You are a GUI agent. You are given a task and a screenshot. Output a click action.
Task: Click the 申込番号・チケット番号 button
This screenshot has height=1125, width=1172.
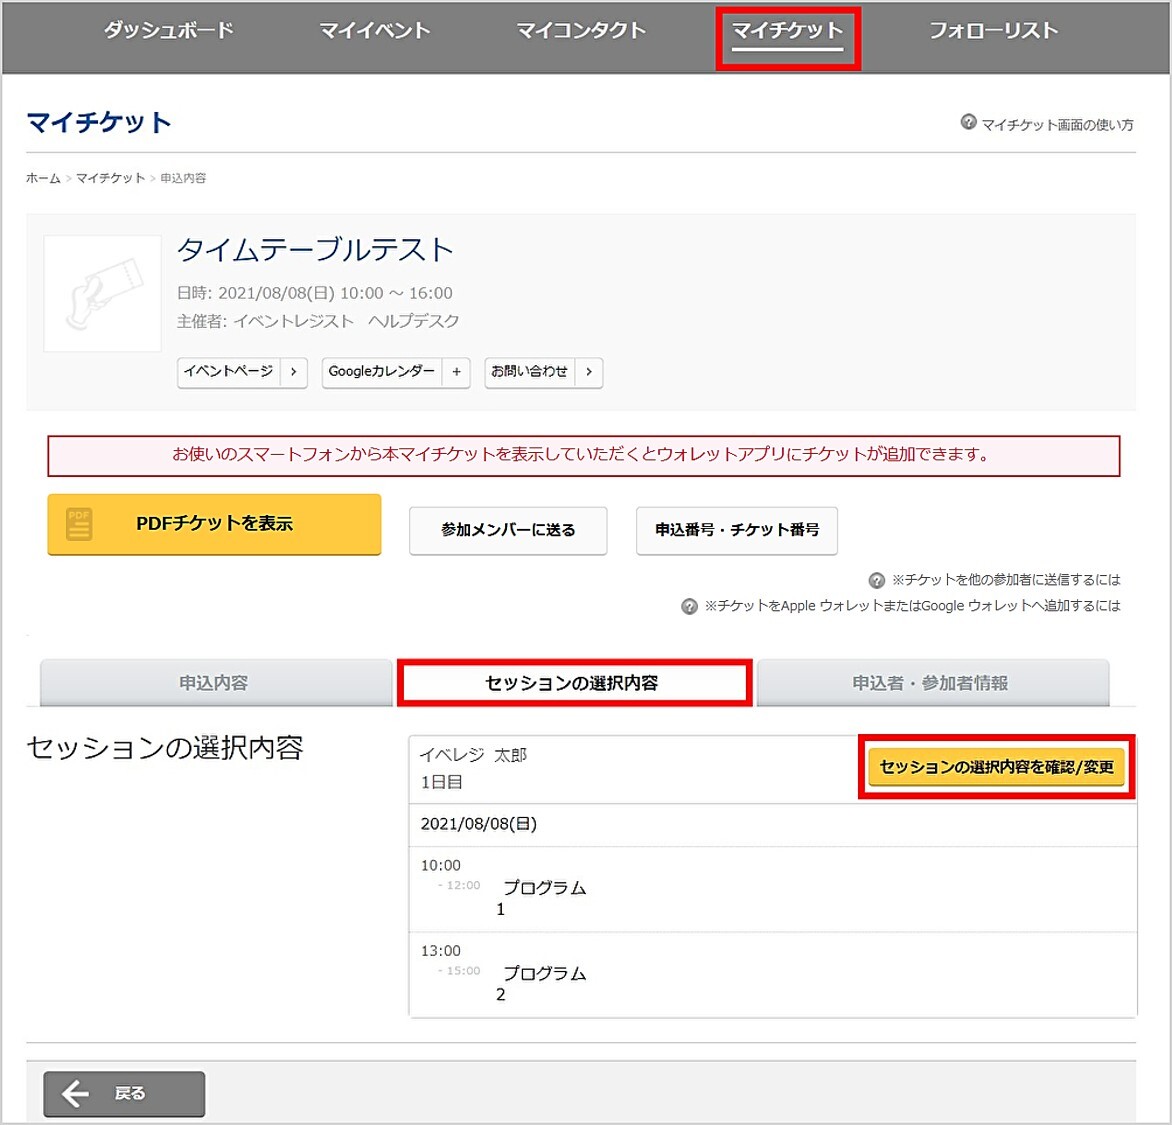(736, 531)
